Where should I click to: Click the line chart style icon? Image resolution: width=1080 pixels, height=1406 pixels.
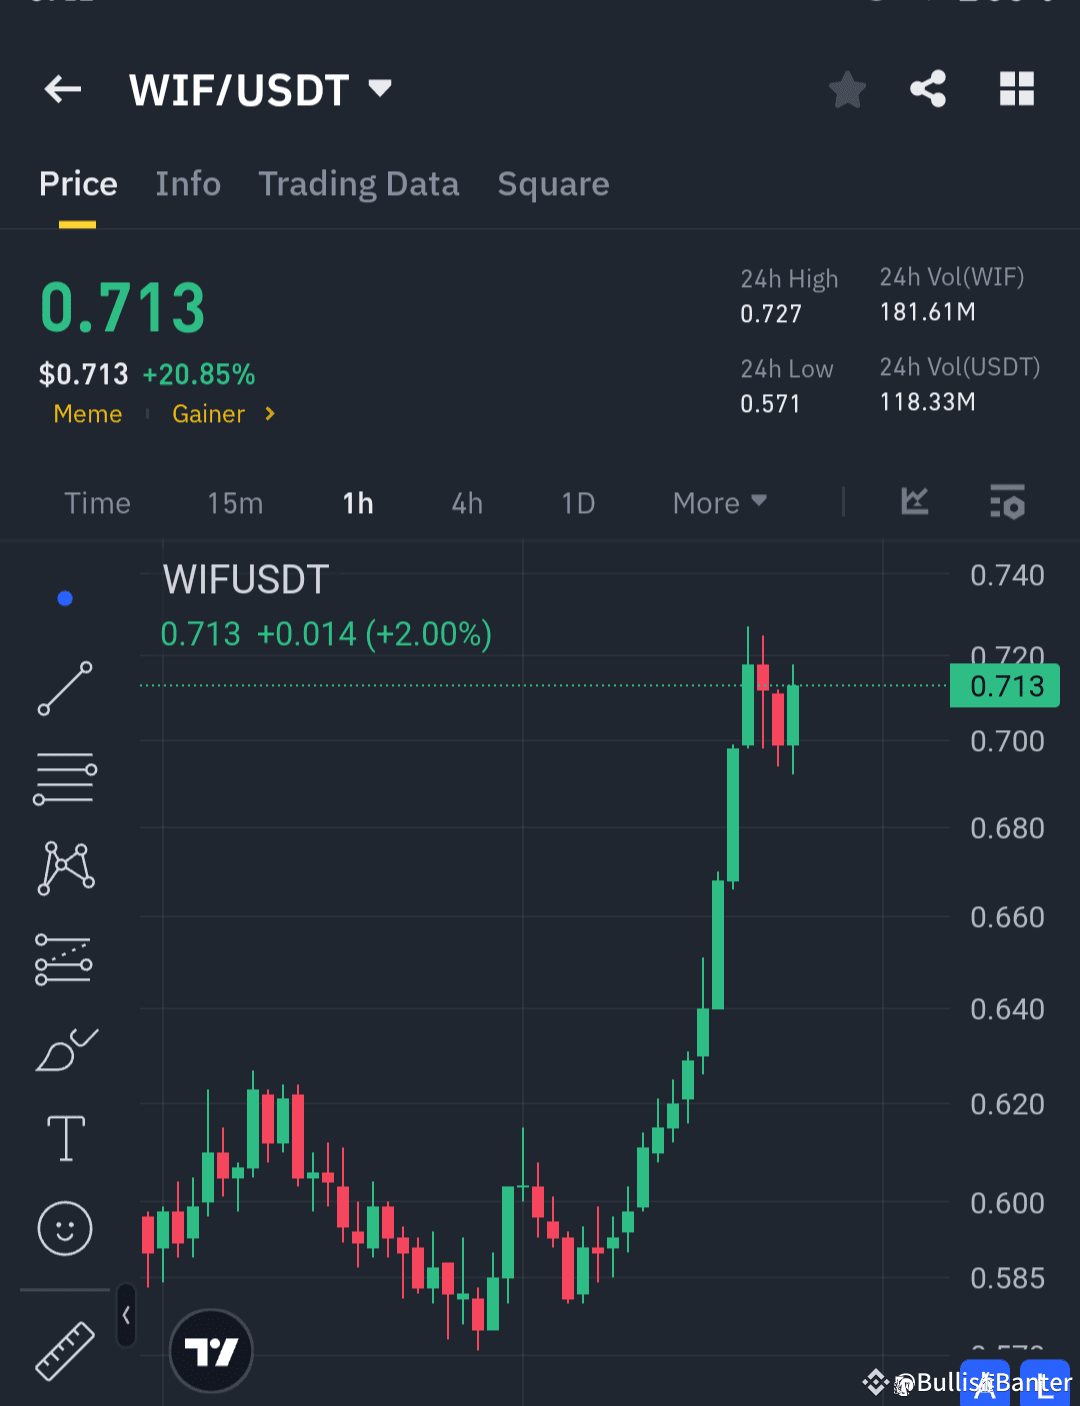click(x=913, y=503)
